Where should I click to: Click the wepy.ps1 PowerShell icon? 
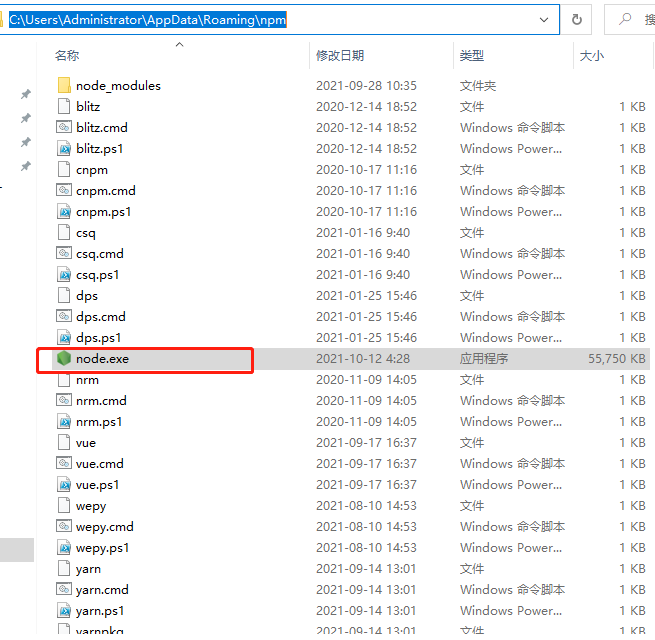[x=64, y=548]
